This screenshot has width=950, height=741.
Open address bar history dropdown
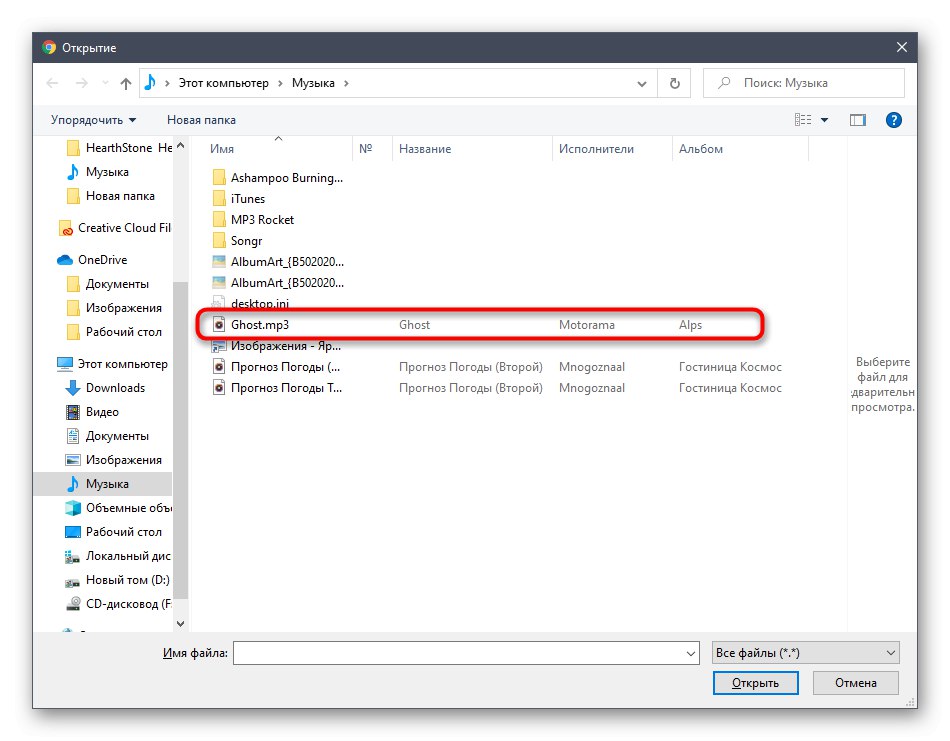pos(642,84)
